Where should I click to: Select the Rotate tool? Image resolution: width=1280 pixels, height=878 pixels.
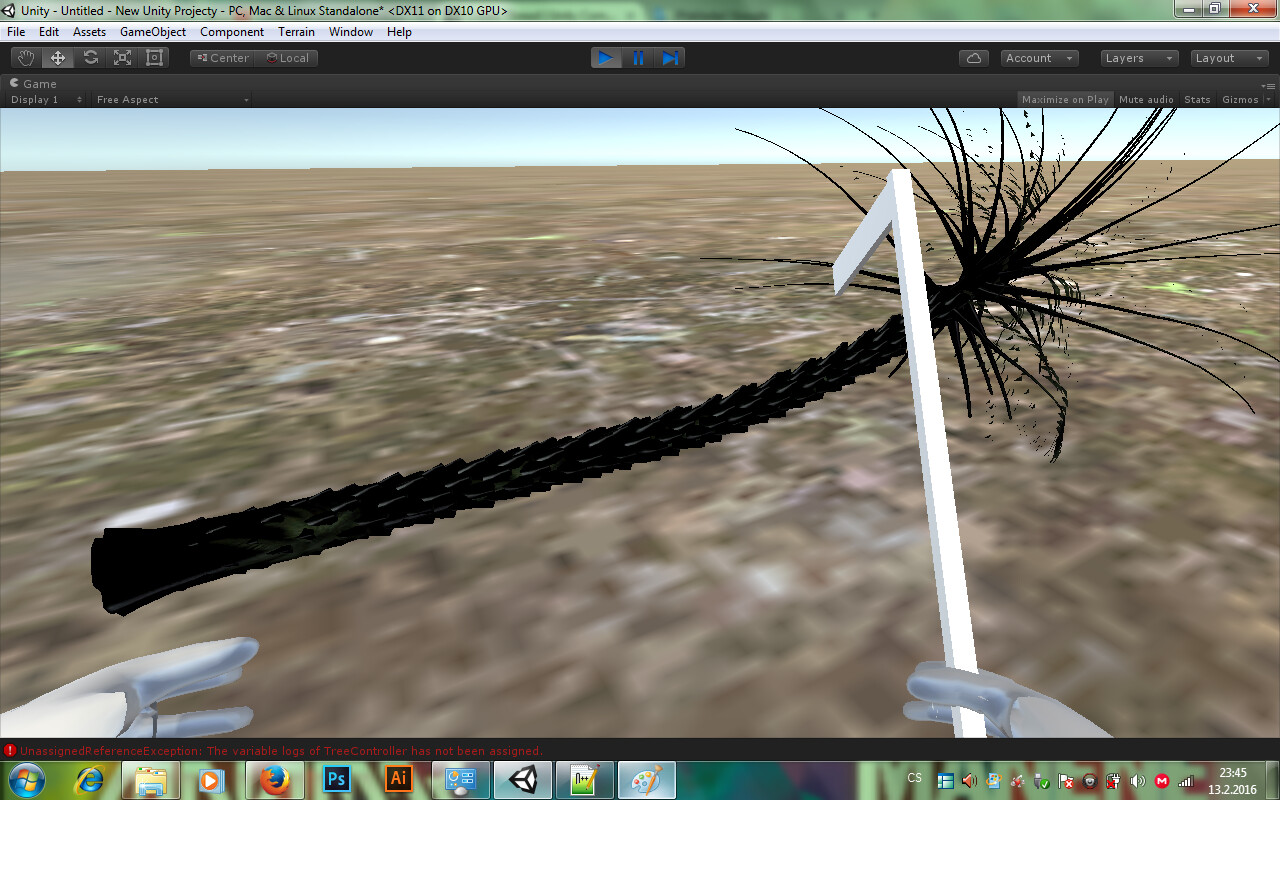[x=89, y=57]
